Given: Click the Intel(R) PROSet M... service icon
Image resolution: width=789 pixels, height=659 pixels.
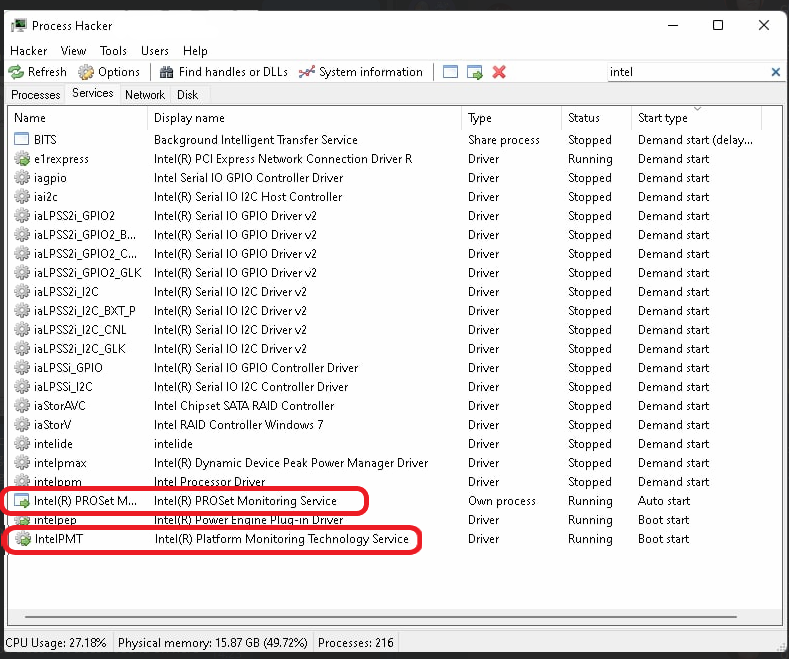Looking at the screenshot, I should [22, 501].
